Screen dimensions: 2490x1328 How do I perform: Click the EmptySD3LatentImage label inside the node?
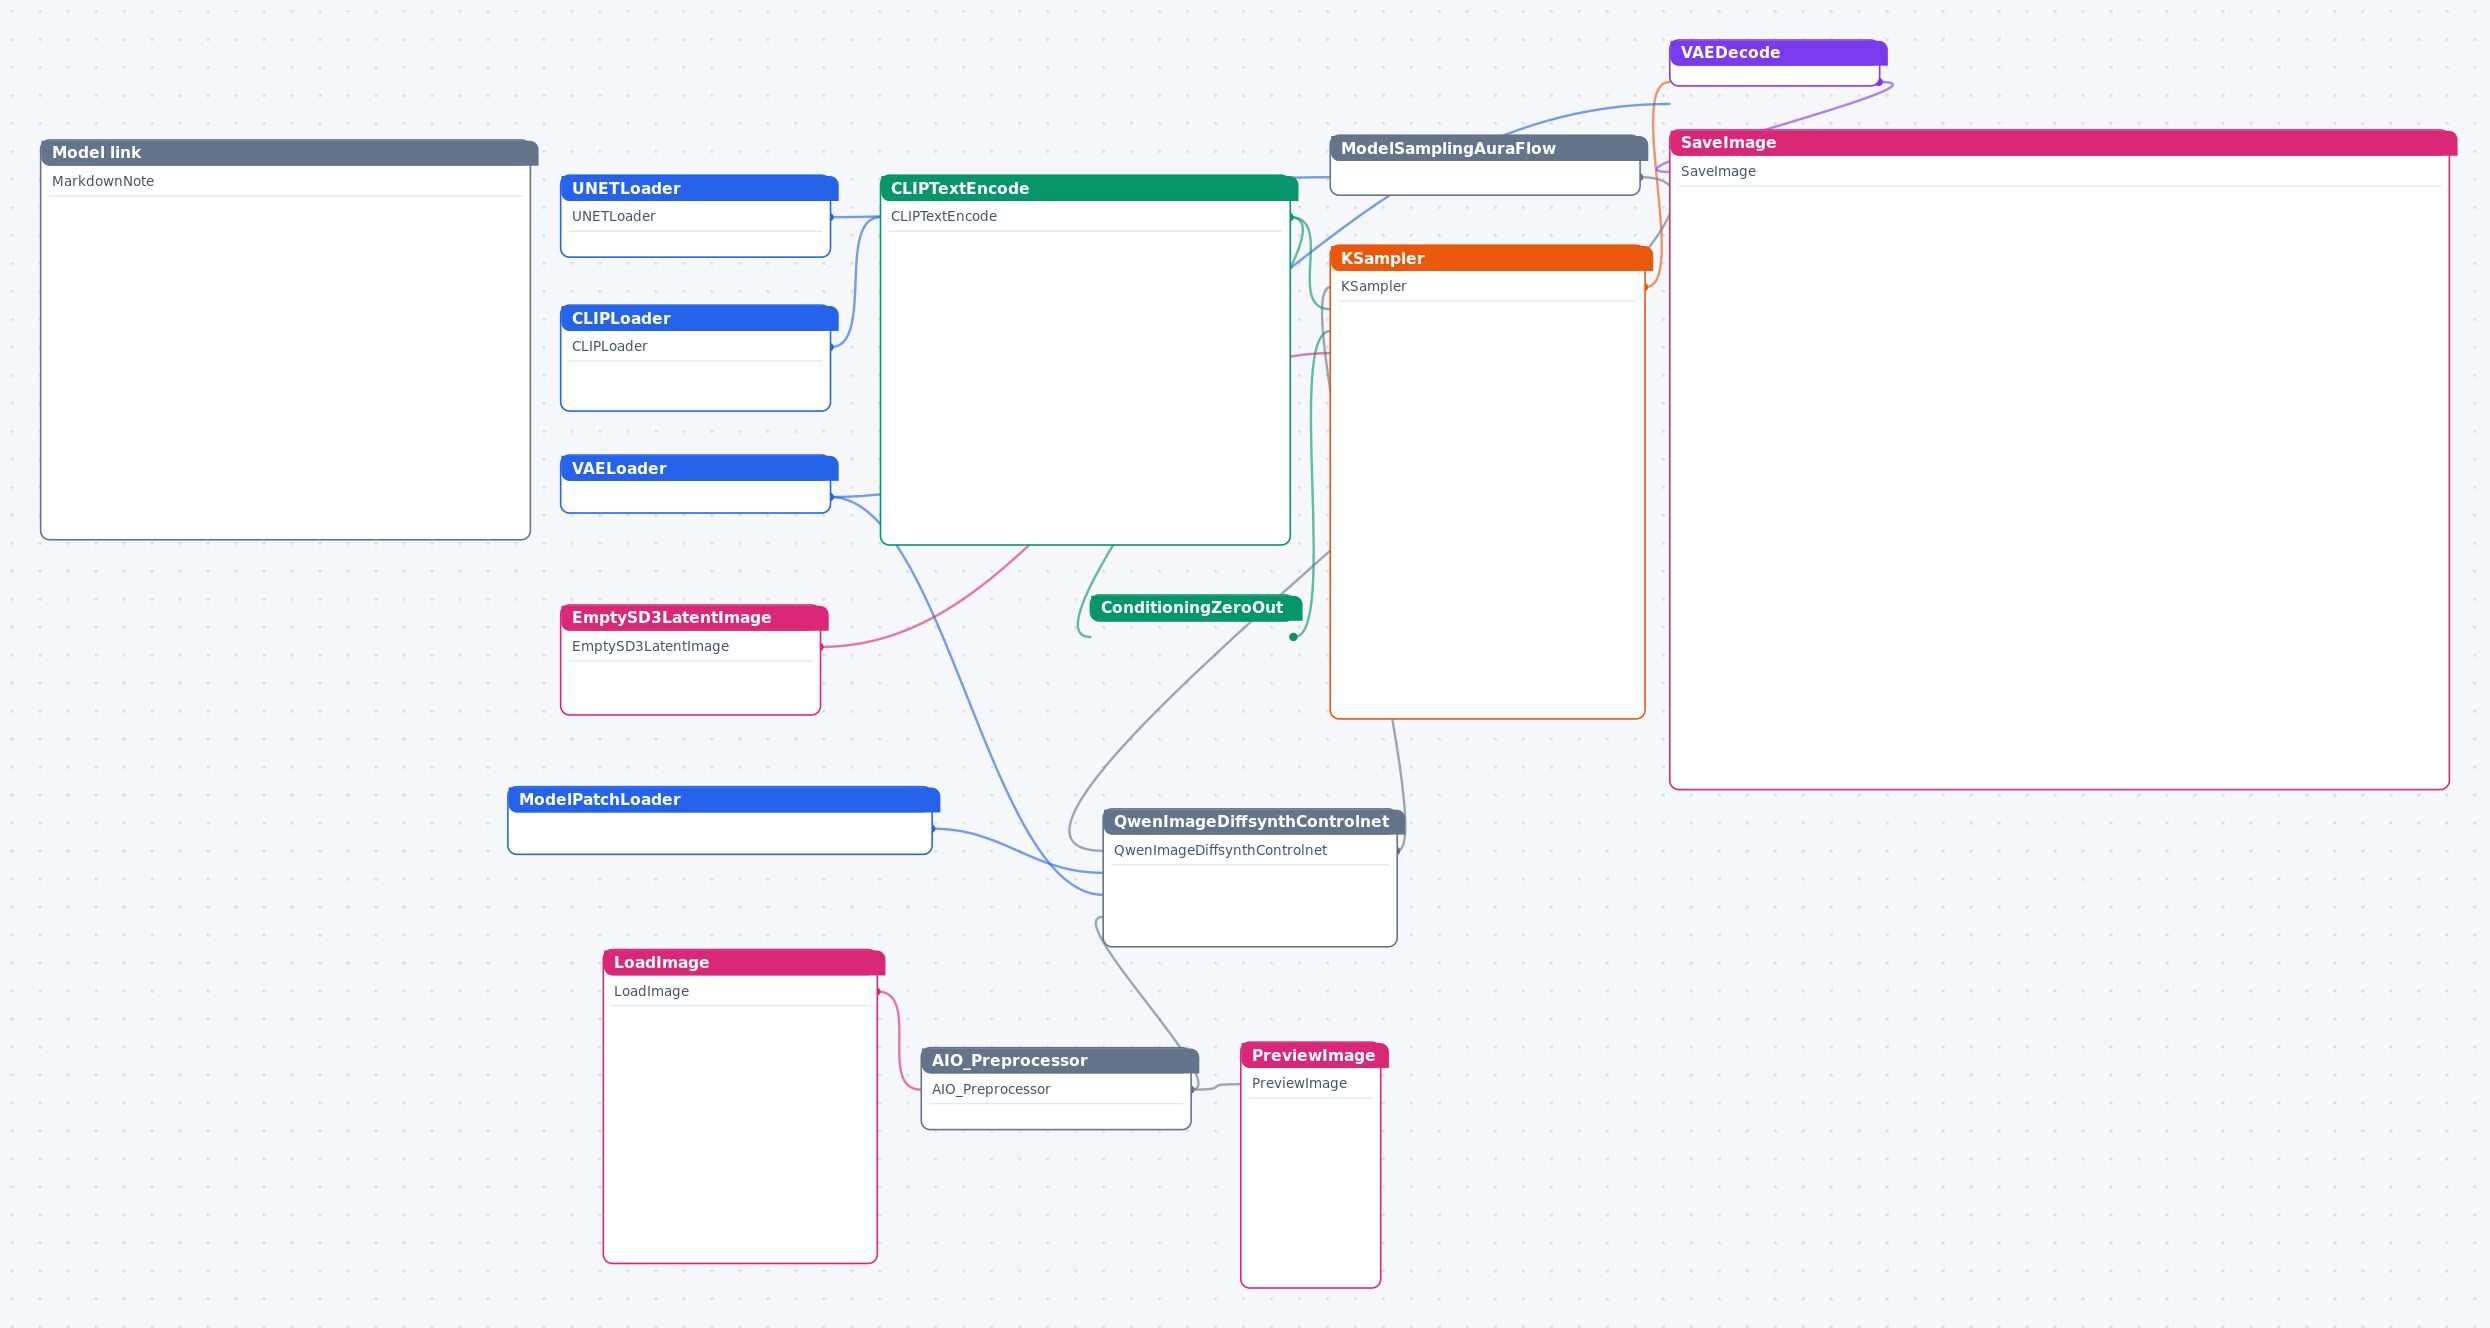pos(650,646)
